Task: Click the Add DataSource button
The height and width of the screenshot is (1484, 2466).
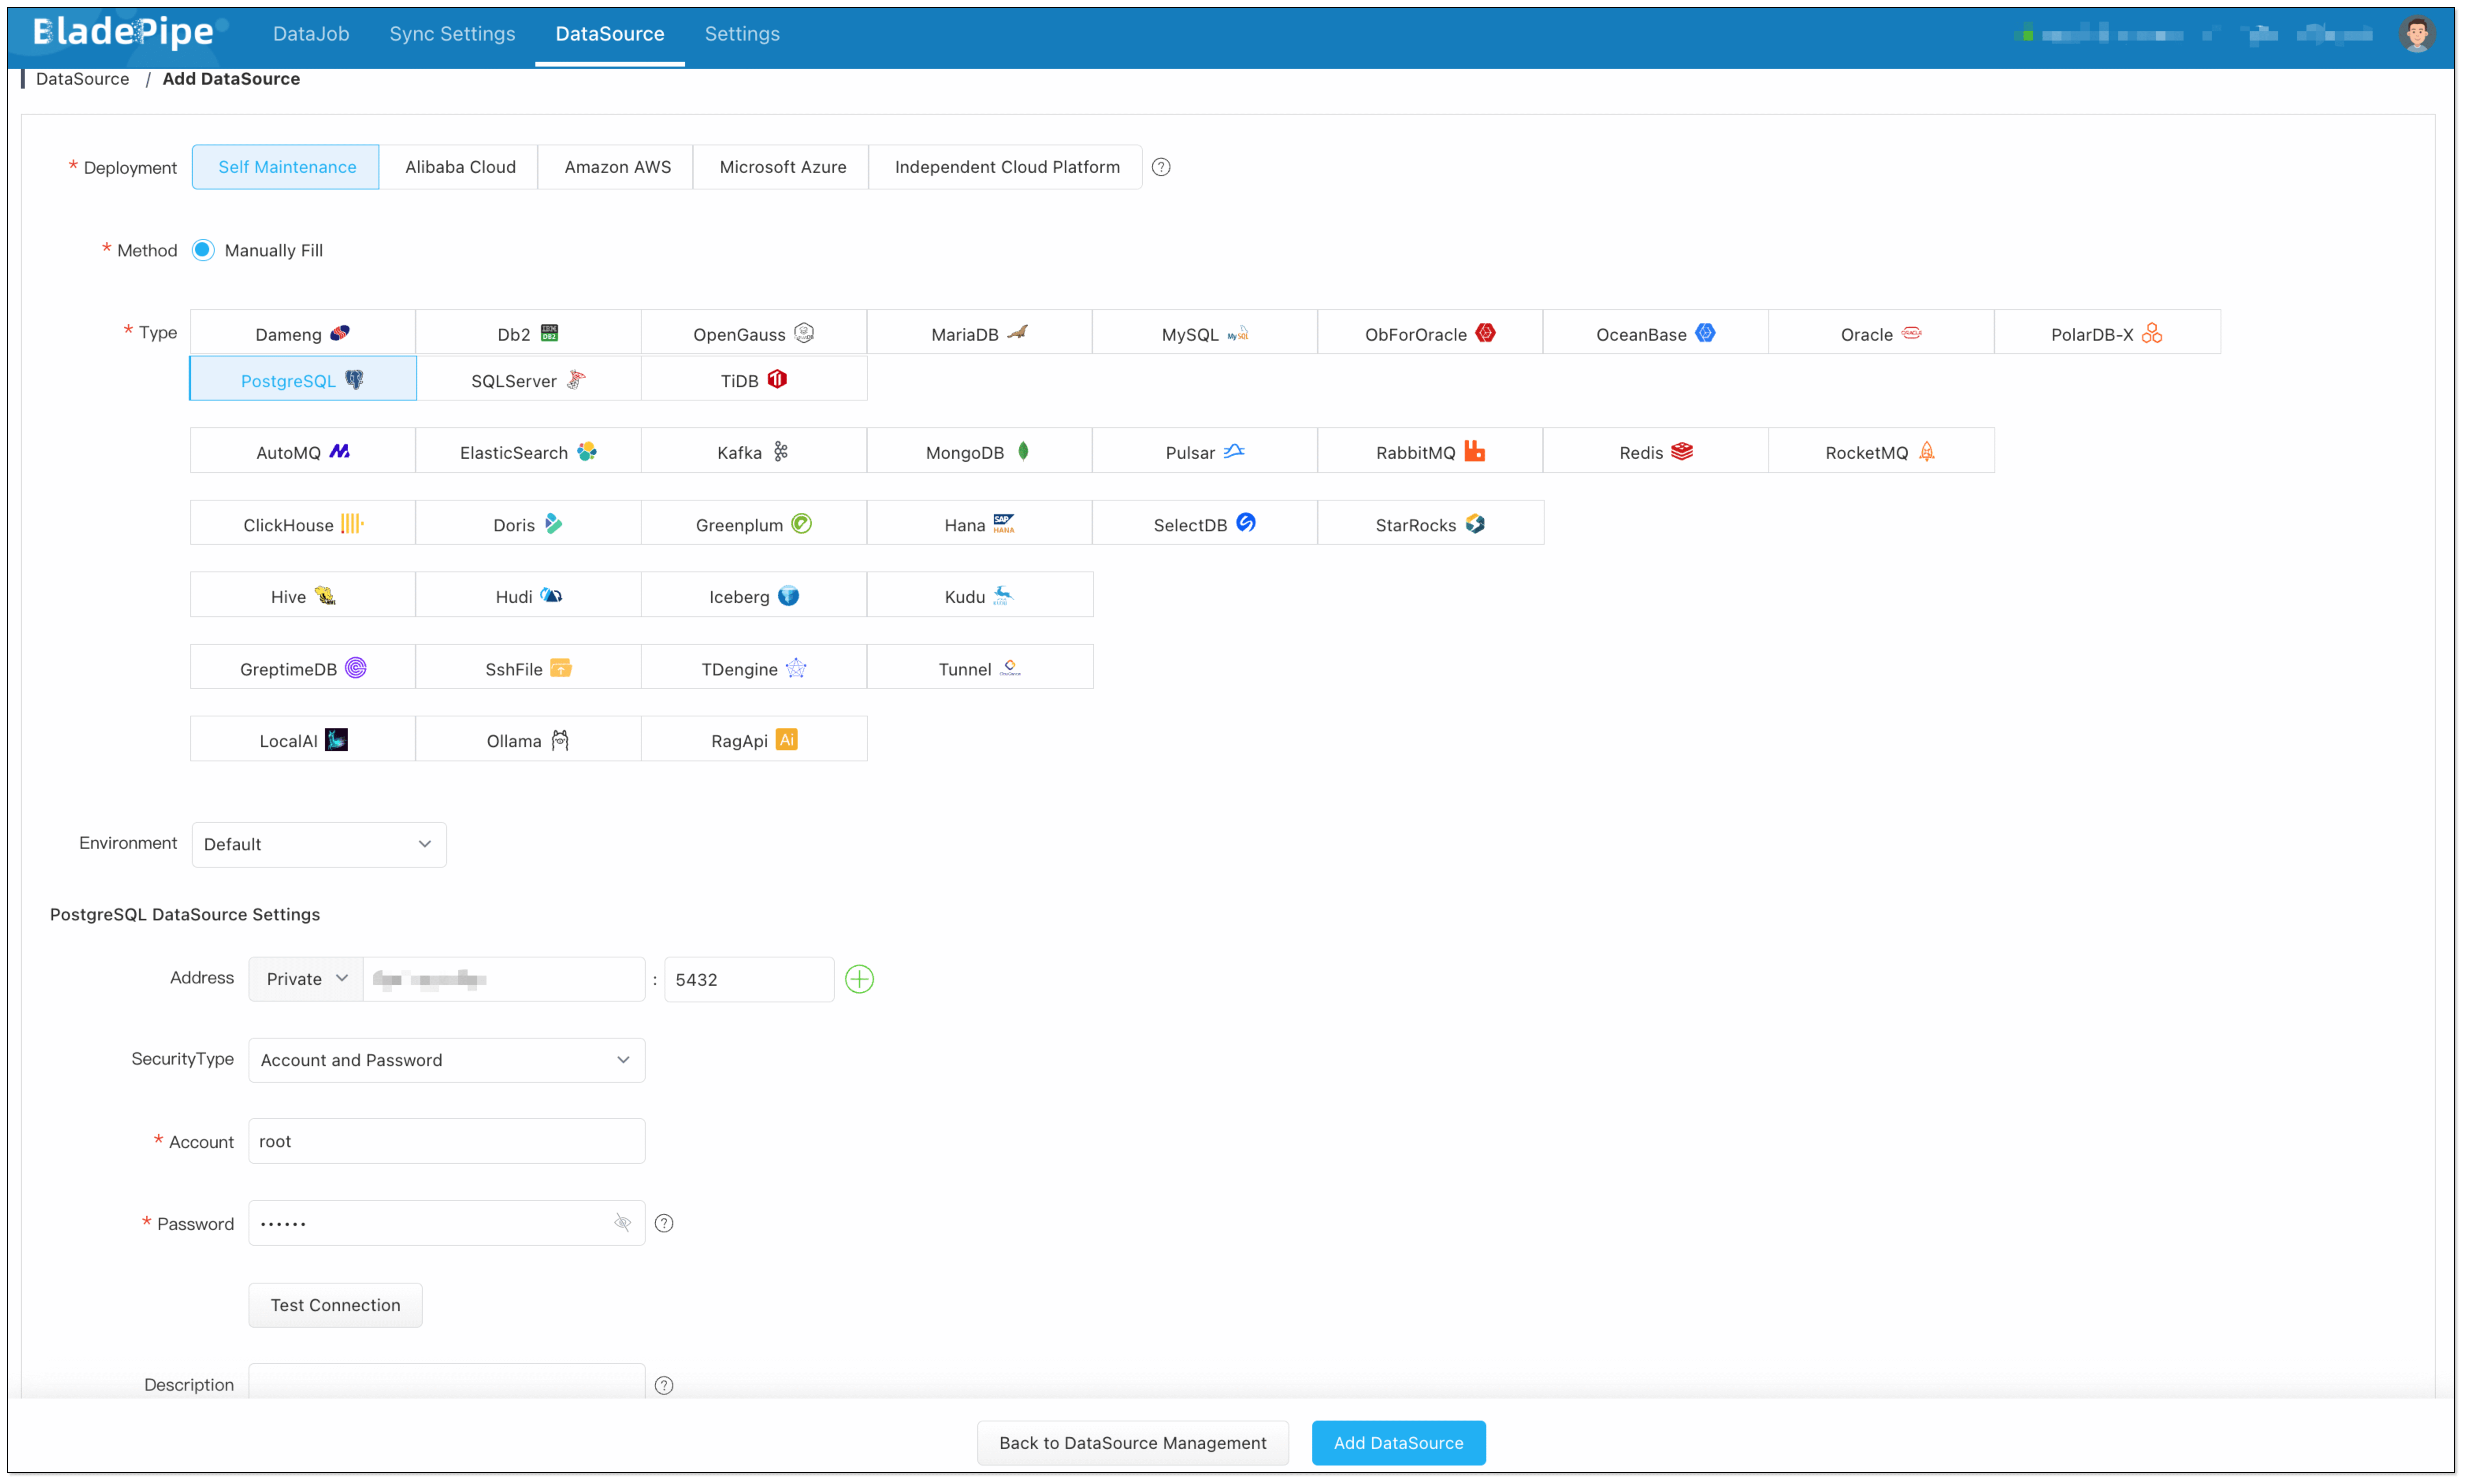Action: pos(1398,1443)
